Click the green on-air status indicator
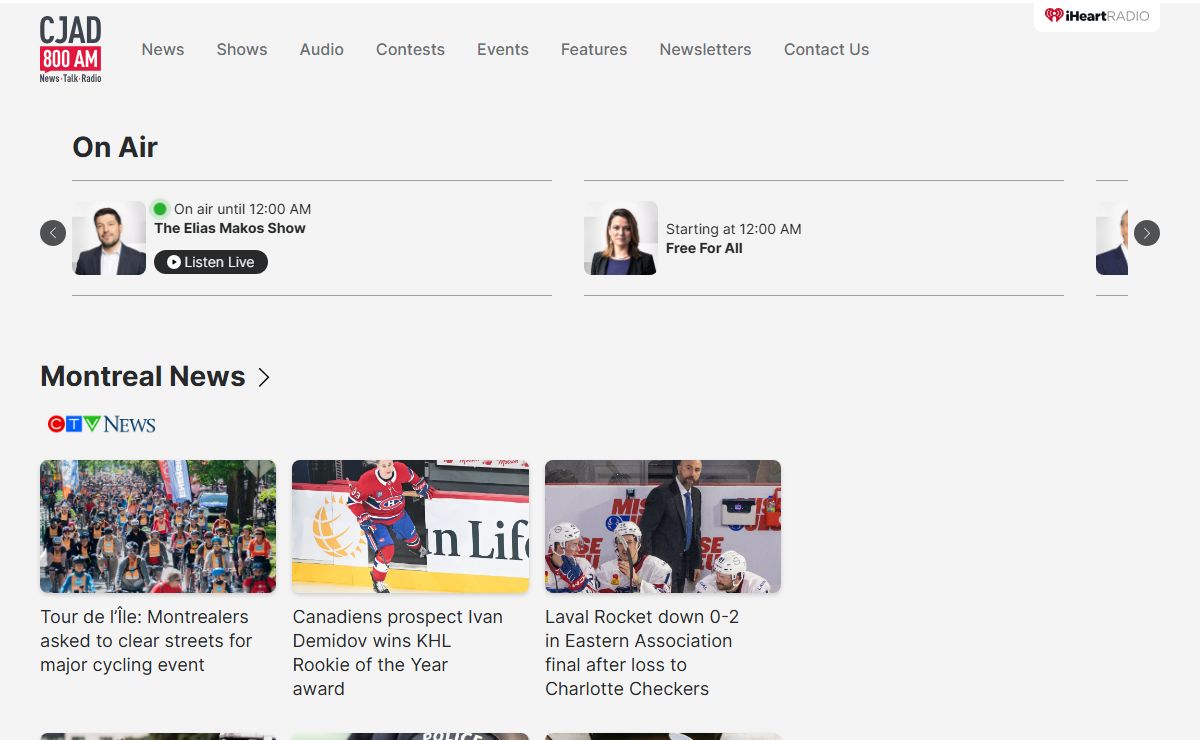This screenshot has height=740, width=1200. tap(160, 209)
